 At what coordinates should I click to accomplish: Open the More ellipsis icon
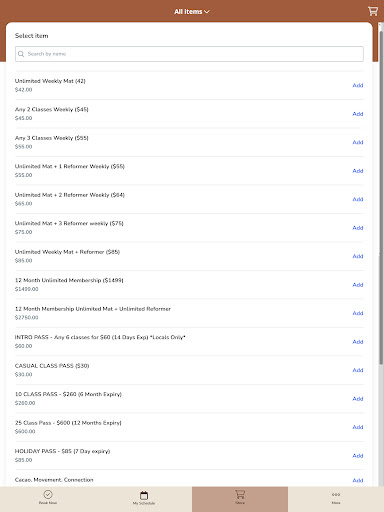click(x=336, y=495)
